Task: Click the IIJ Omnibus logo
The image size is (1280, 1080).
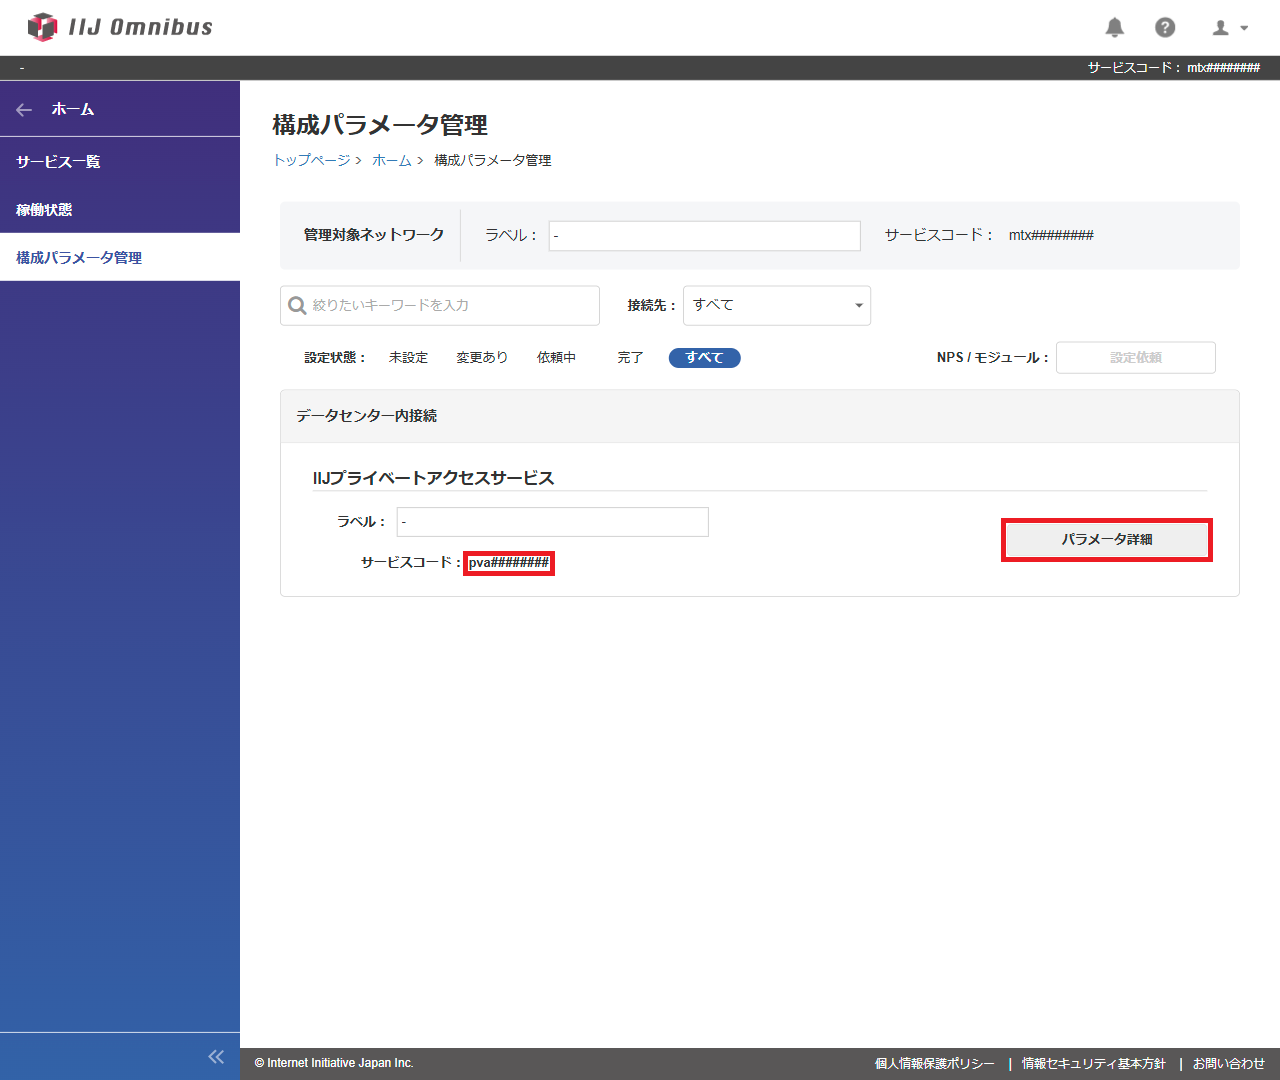Action: [x=120, y=27]
